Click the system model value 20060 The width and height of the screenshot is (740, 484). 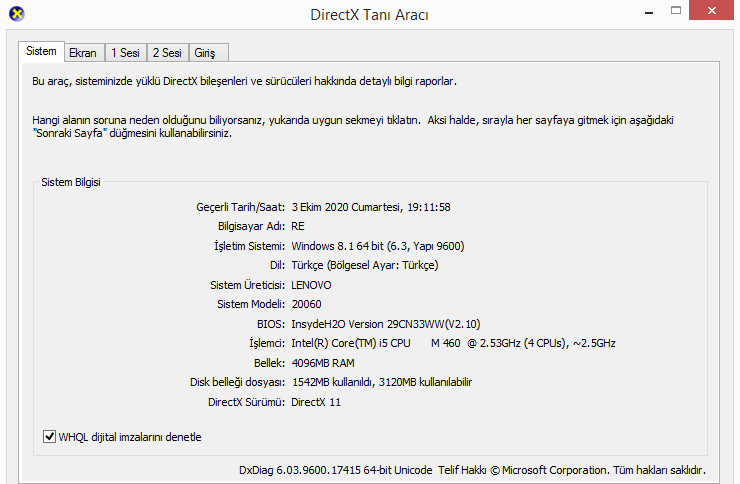306,304
